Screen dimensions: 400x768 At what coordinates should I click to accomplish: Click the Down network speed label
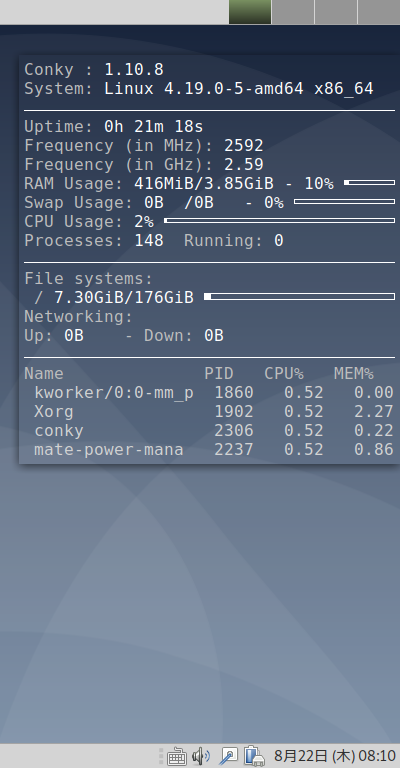pos(168,336)
